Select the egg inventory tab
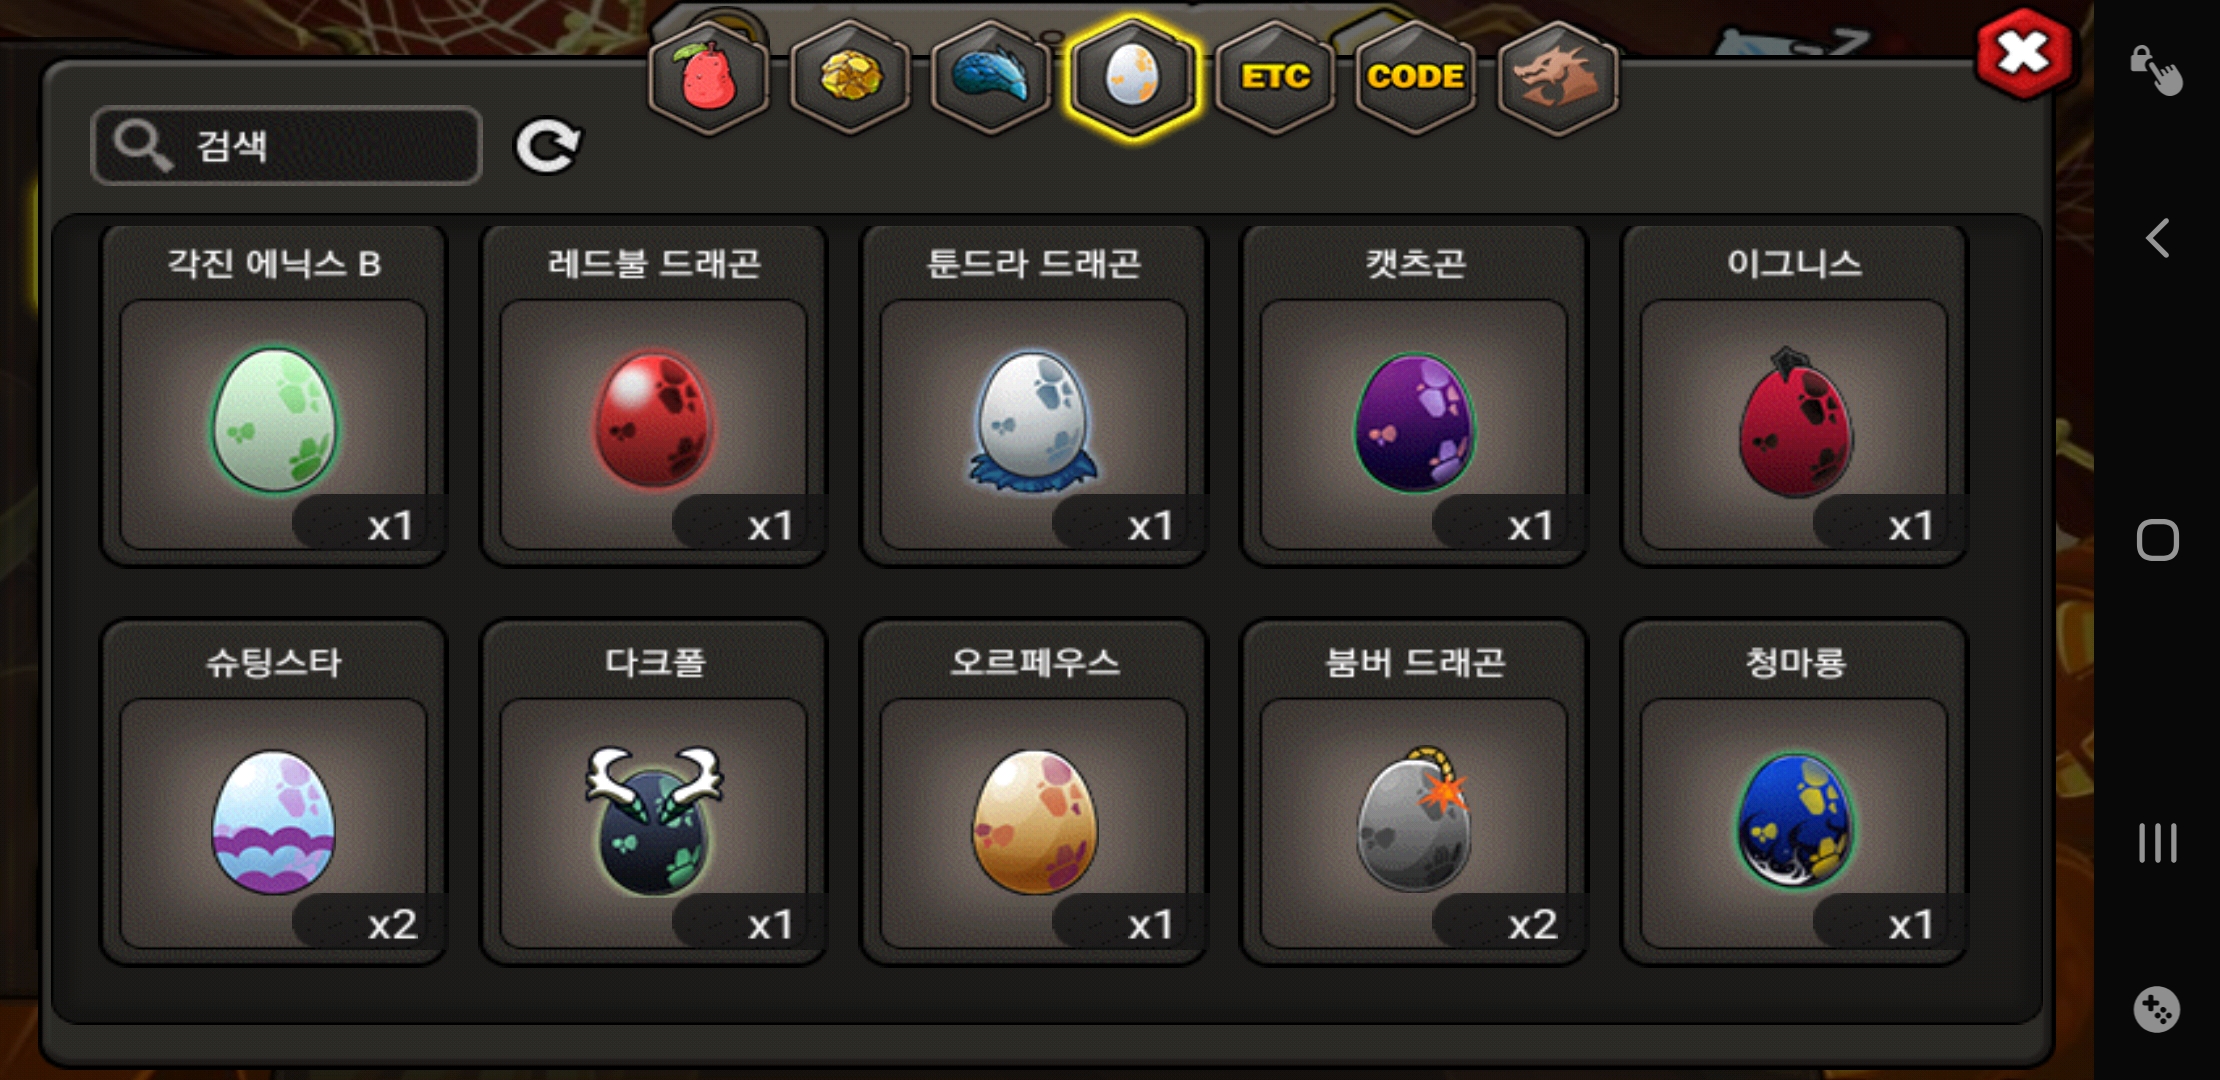This screenshot has height=1080, width=2220. tap(1132, 77)
